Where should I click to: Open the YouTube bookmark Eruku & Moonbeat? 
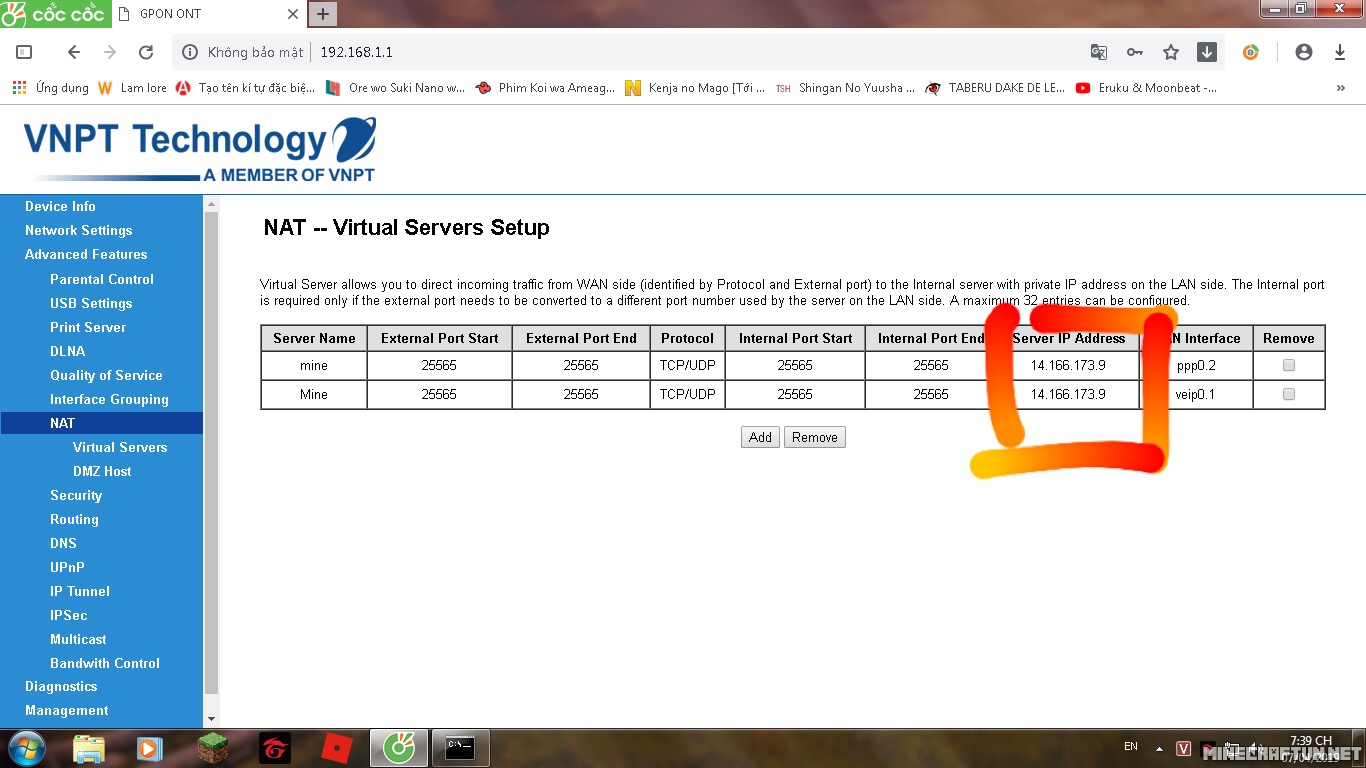[1146, 88]
